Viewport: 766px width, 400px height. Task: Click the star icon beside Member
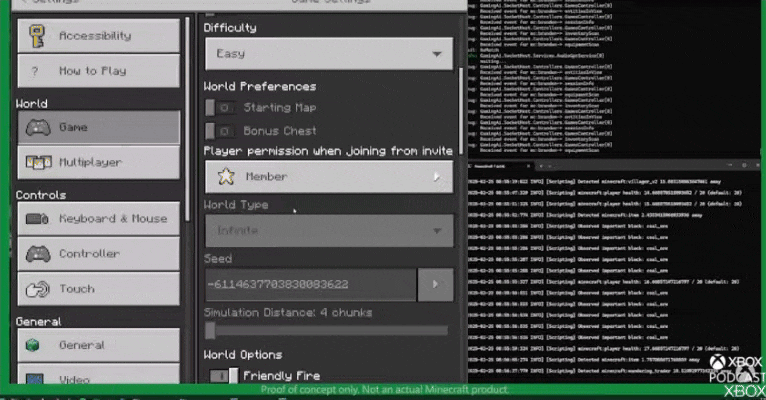click(x=226, y=176)
